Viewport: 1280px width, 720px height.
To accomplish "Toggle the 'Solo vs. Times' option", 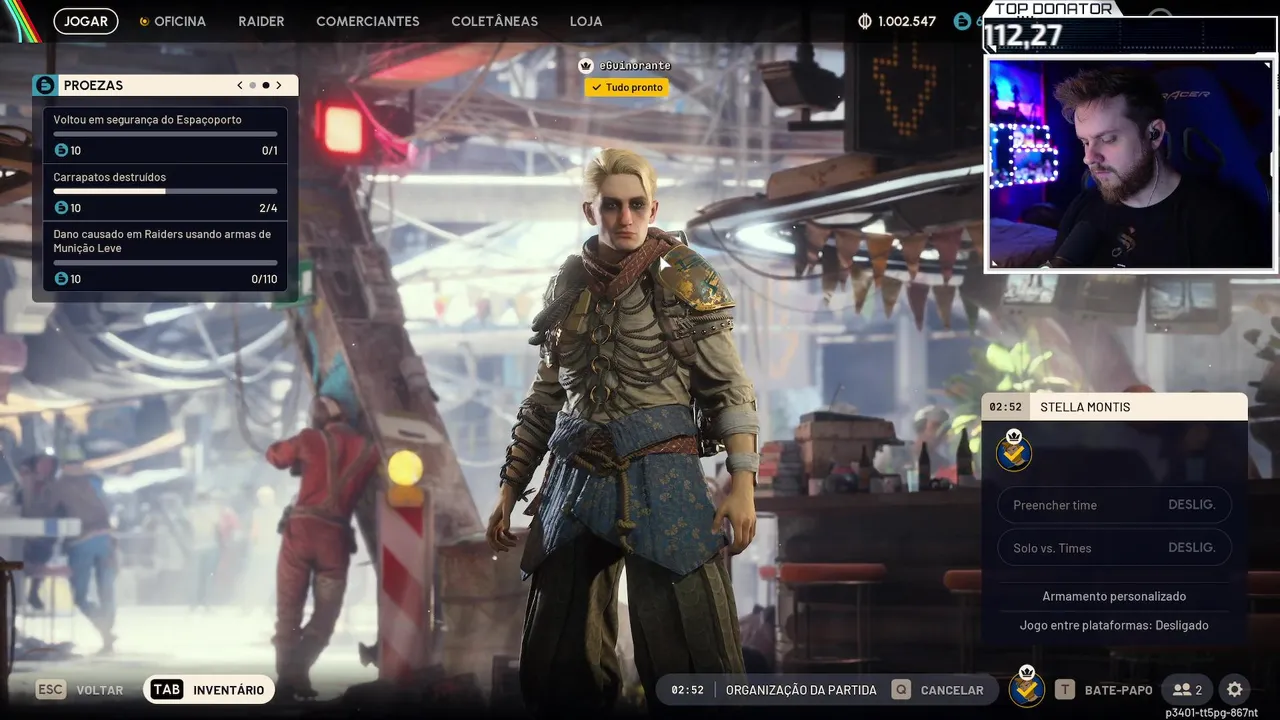I will (1114, 548).
